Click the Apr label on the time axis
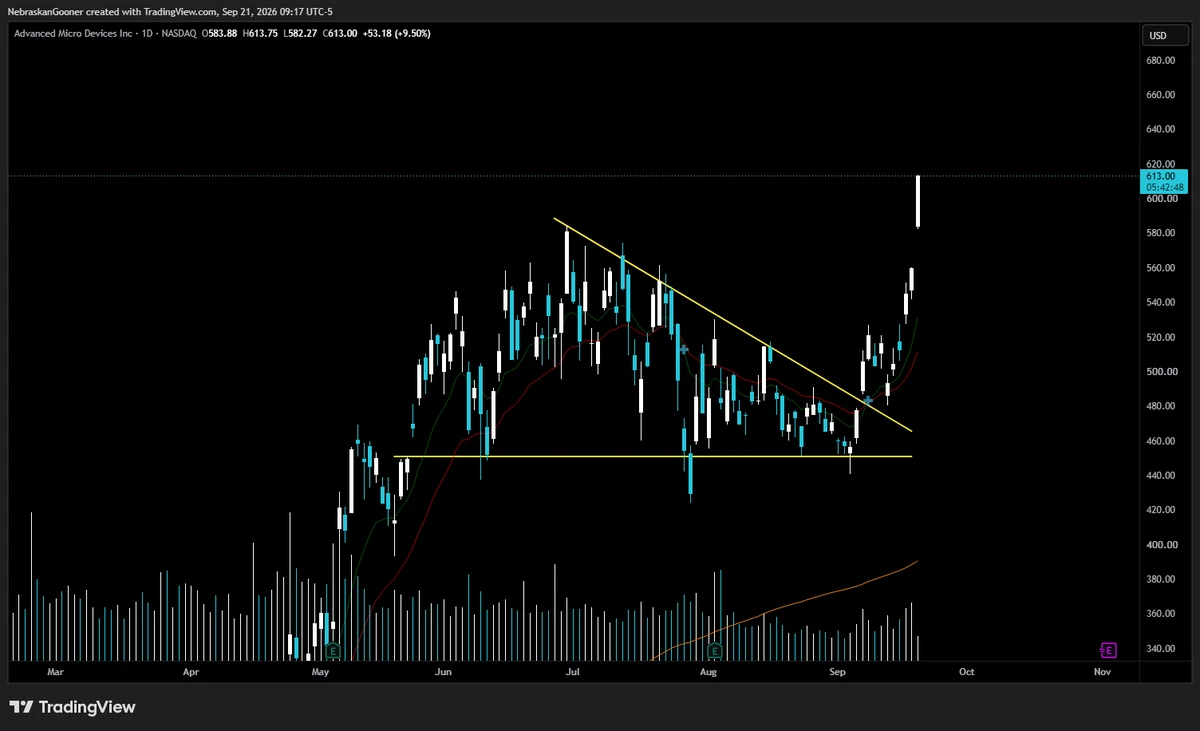 click(x=191, y=673)
